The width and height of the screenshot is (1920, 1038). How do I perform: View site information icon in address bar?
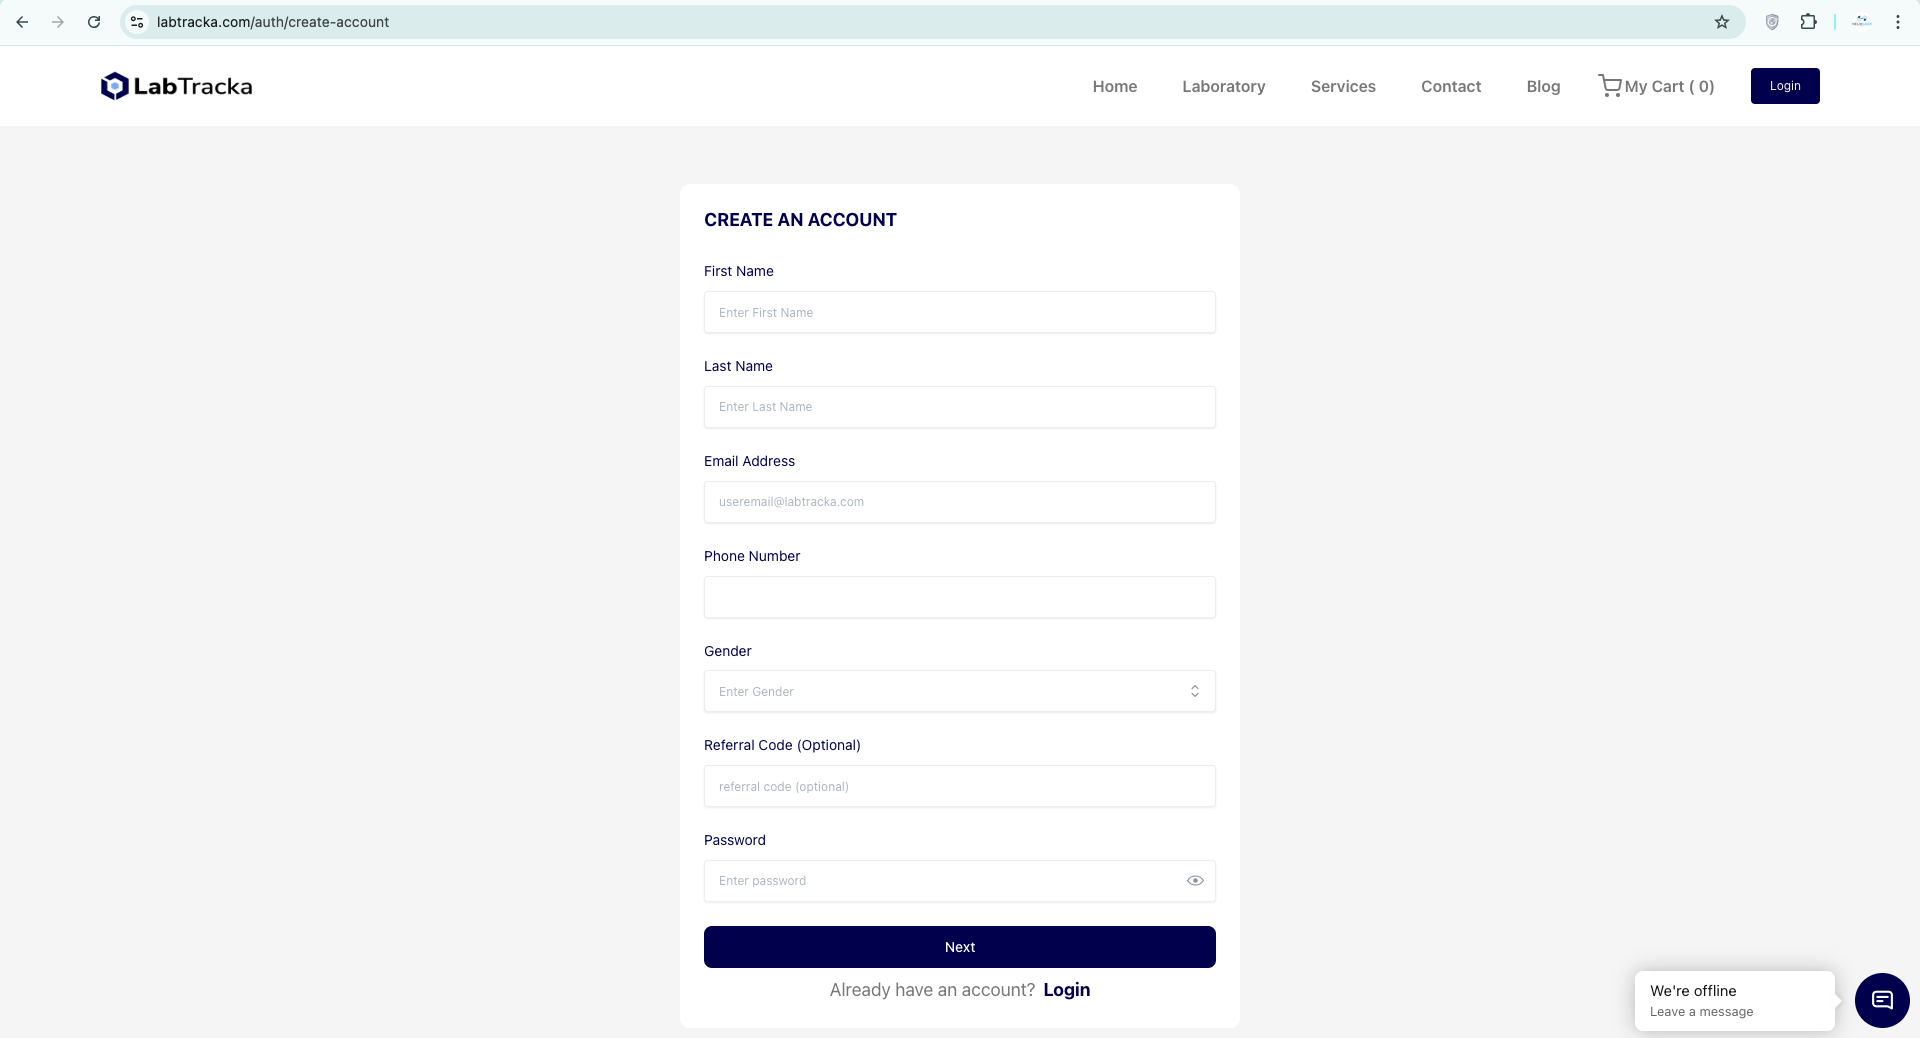click(x=138, y=22)
